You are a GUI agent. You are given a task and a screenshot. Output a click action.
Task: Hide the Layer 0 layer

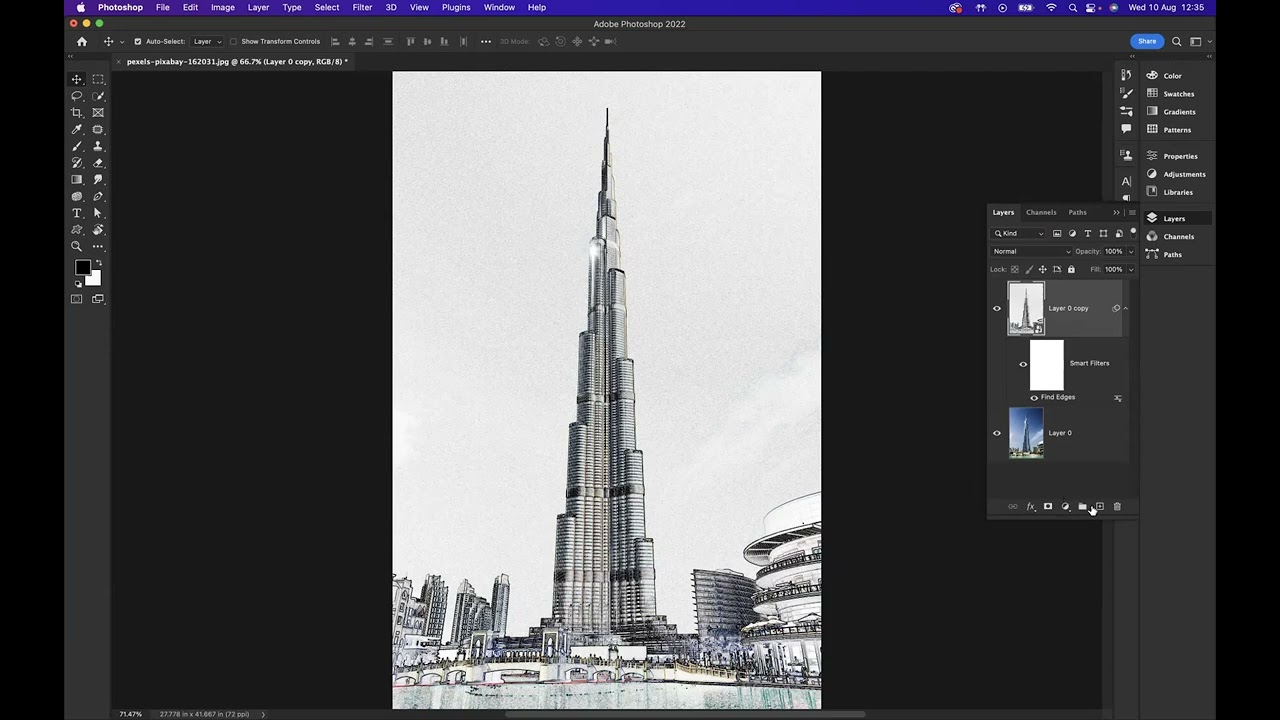[x=996, y=433]
